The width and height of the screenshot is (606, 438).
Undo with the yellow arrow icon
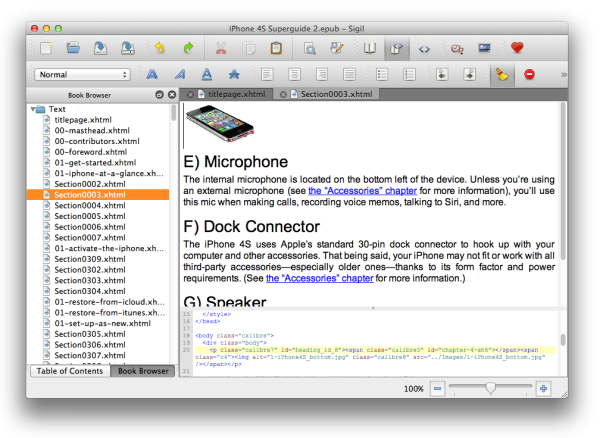pos(160,48)
